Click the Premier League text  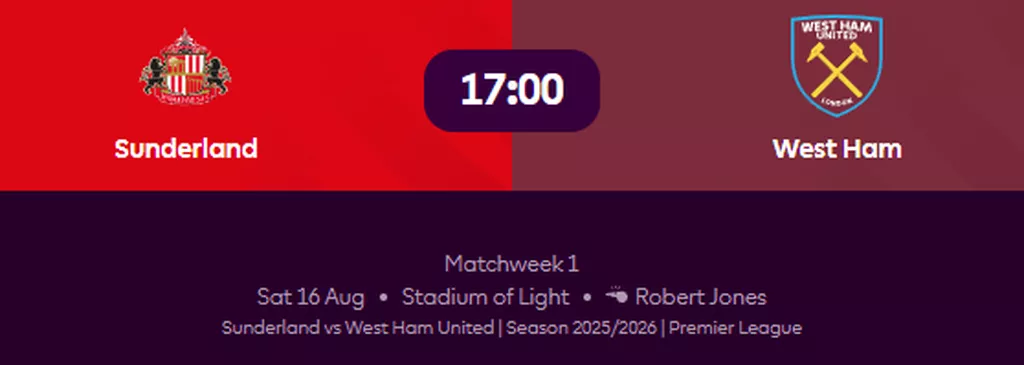pyautogui.click(x=735, y=328)
